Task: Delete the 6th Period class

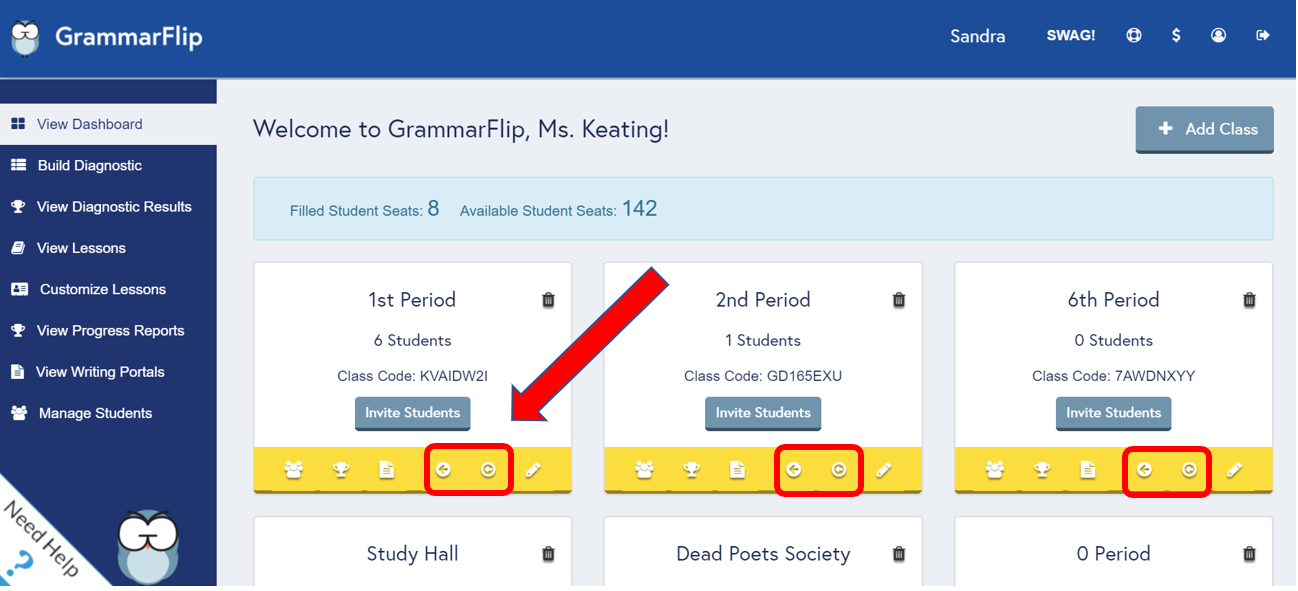Action: [1249, 300]
